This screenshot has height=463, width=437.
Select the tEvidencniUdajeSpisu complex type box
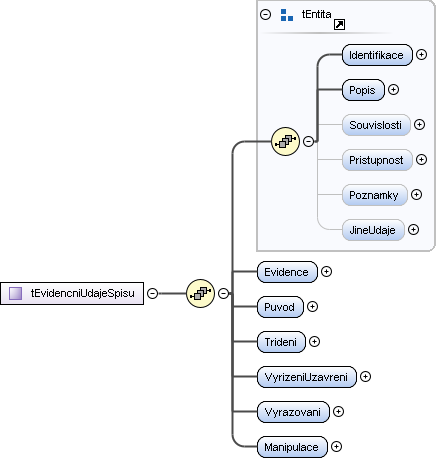point(72,293)
